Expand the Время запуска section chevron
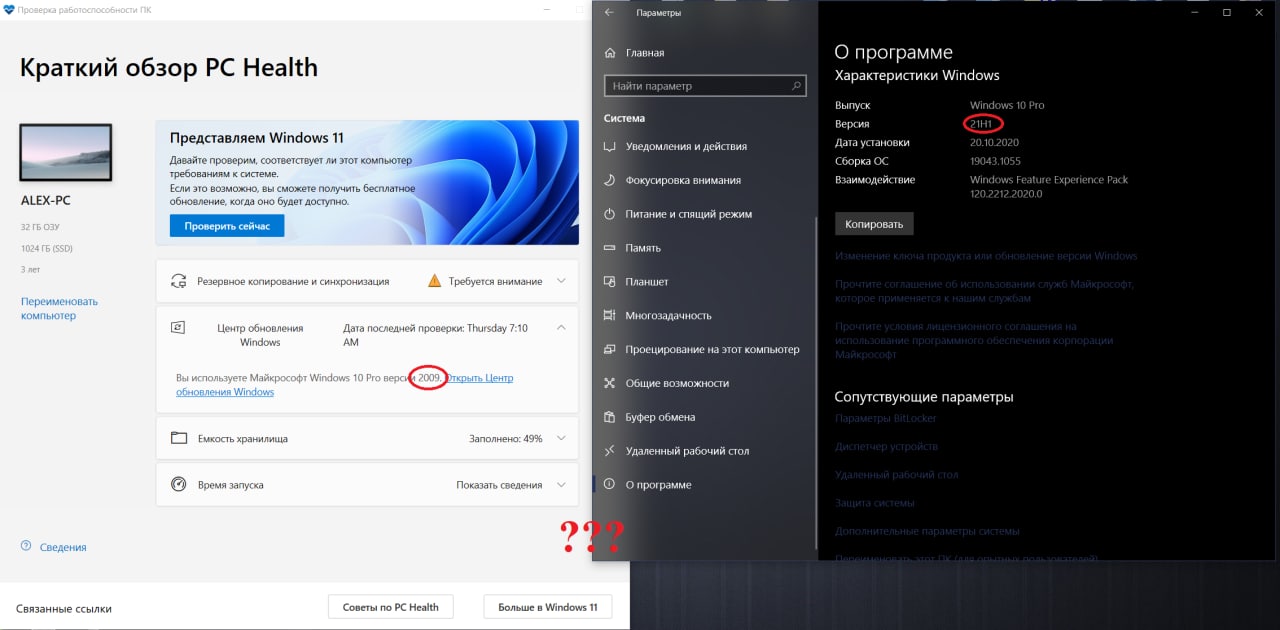The width and height of the screenshot is (1280, 630). pos(561,484)
